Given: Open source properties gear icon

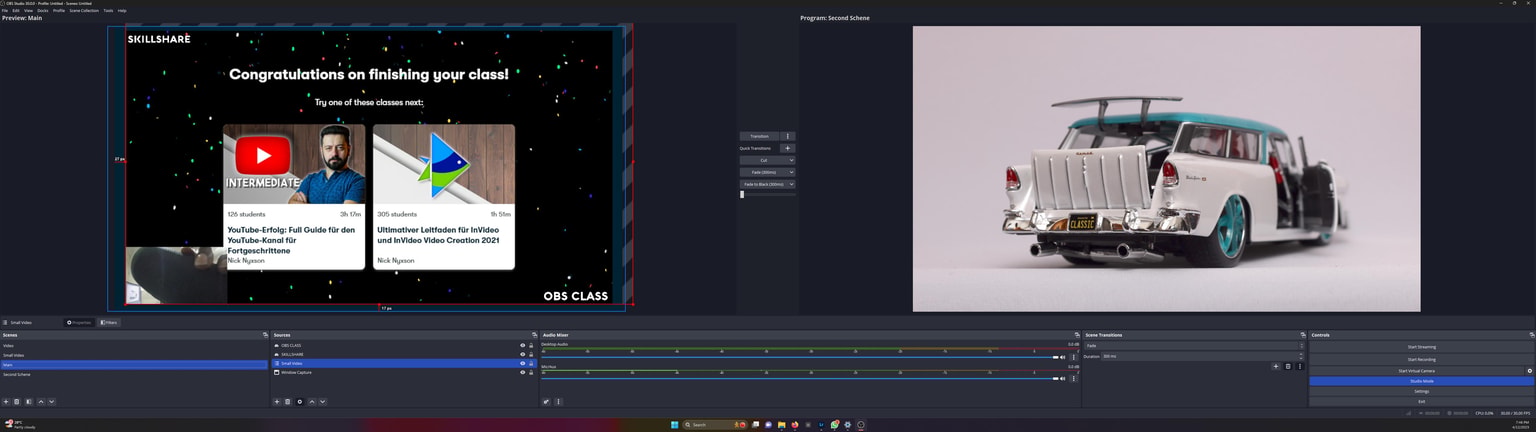Looking at the screenshot, I should pos(300,402).
